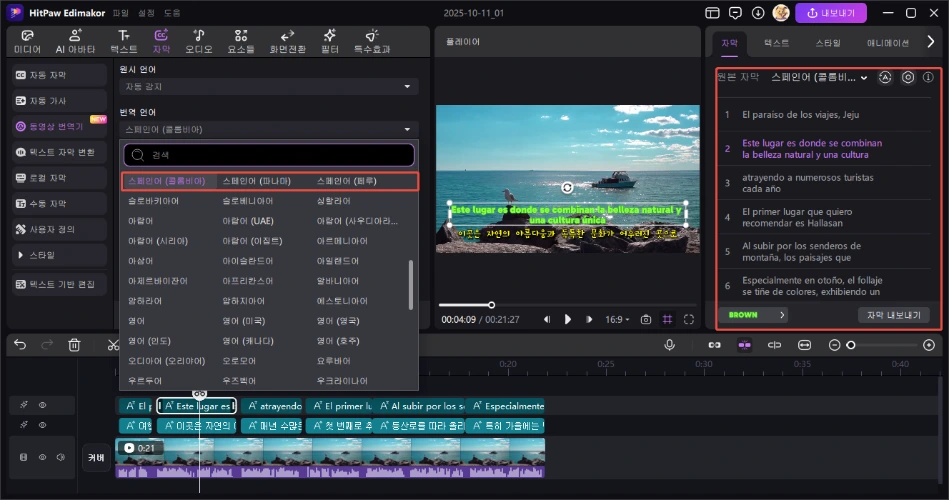Switch to the 스타일 tab

828,43
